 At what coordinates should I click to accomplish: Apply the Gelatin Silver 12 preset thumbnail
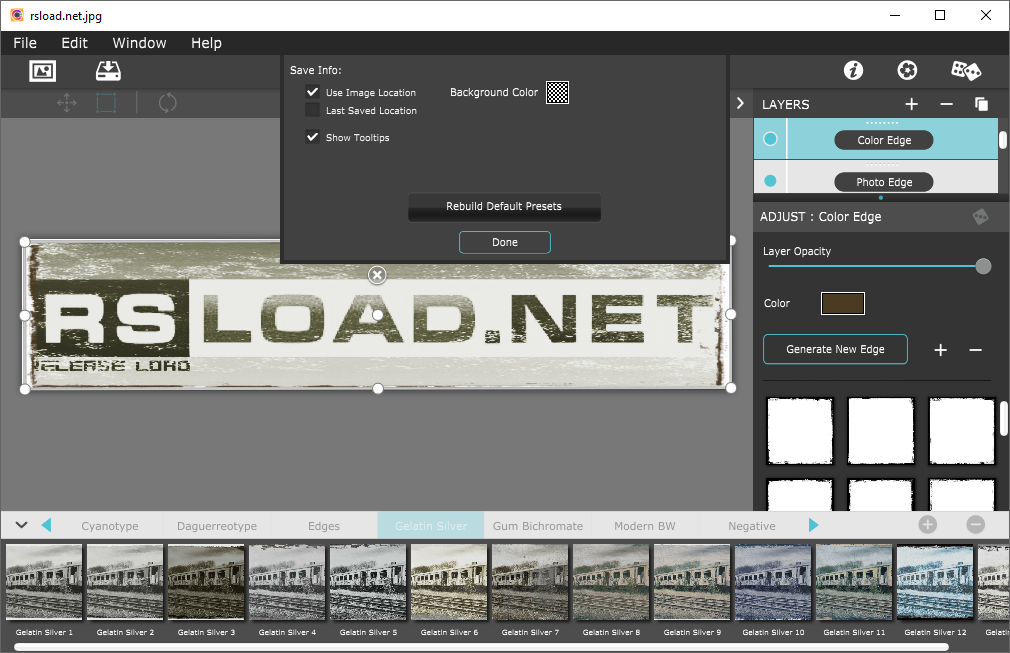[x=935, y=582]
